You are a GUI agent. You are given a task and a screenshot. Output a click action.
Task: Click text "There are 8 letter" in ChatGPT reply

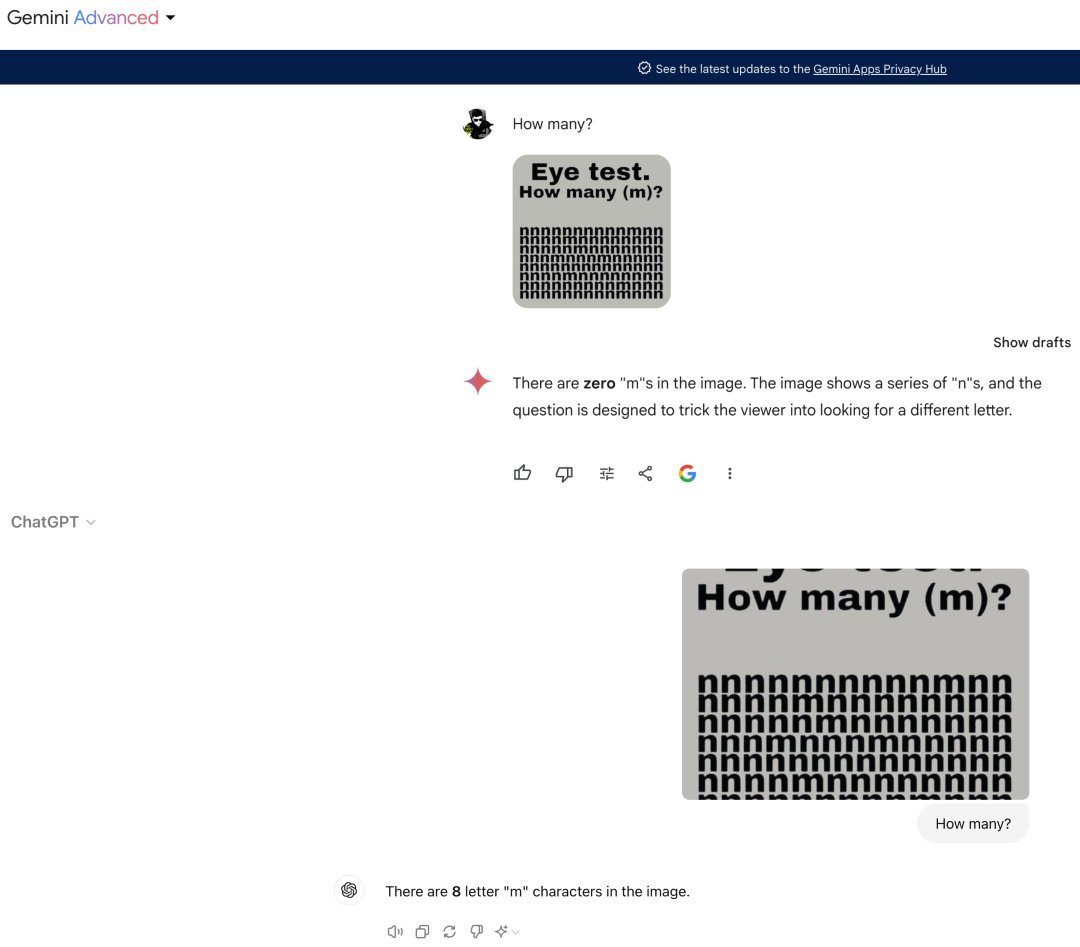(442, 891)
